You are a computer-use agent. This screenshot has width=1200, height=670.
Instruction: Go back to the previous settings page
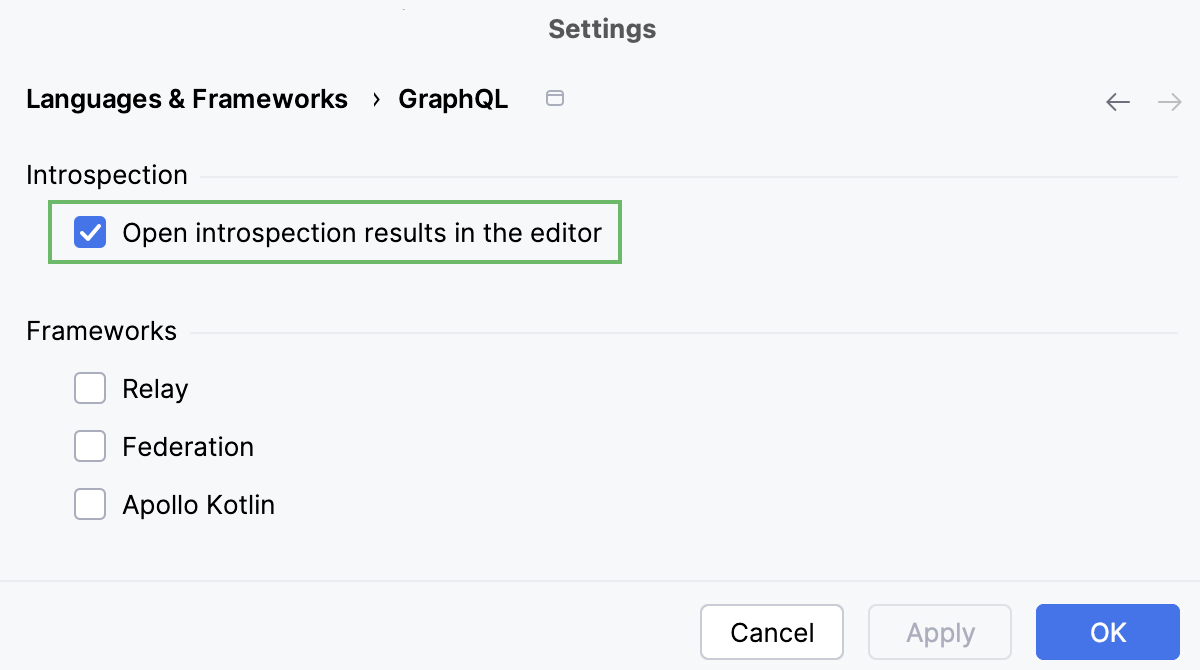pos(1118,102)
